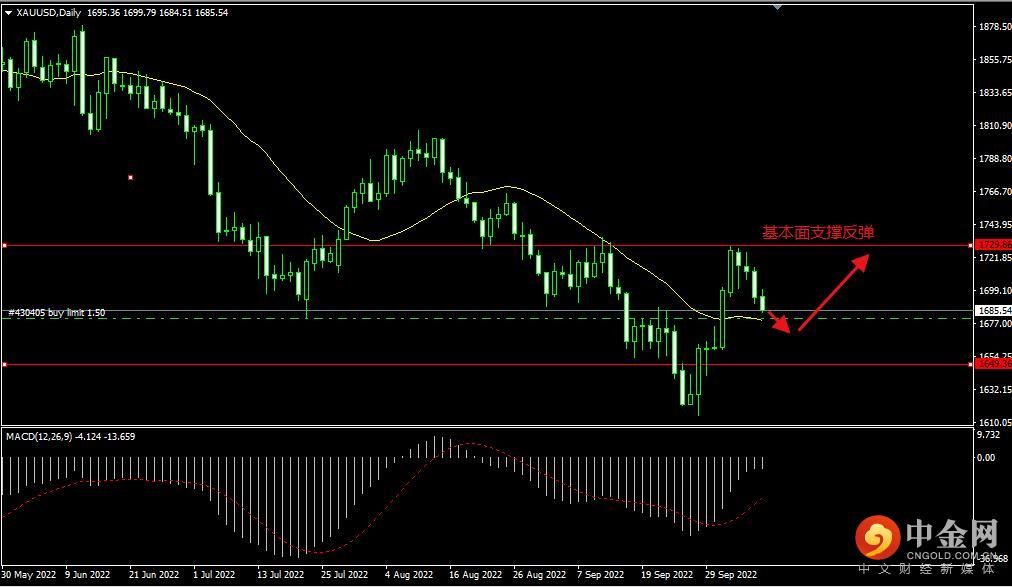Click the 1878.50 price scale label
The height and width of the screenshot is (587, 1012).
coord(995,26)
